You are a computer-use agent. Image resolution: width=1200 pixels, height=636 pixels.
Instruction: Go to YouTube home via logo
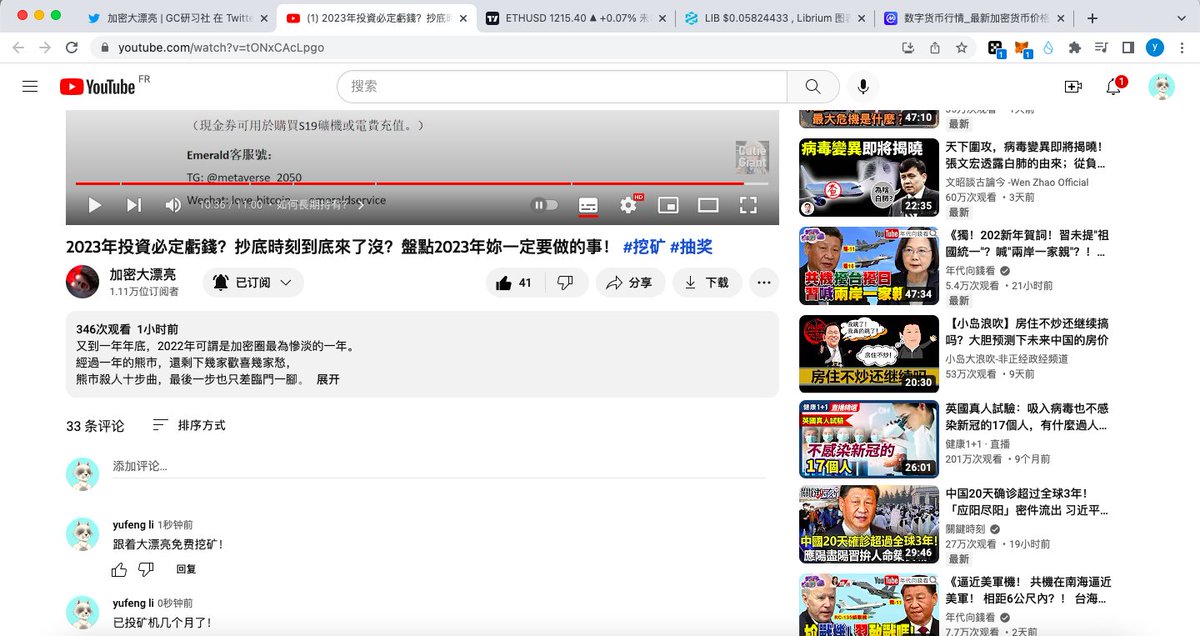(97, 87)
